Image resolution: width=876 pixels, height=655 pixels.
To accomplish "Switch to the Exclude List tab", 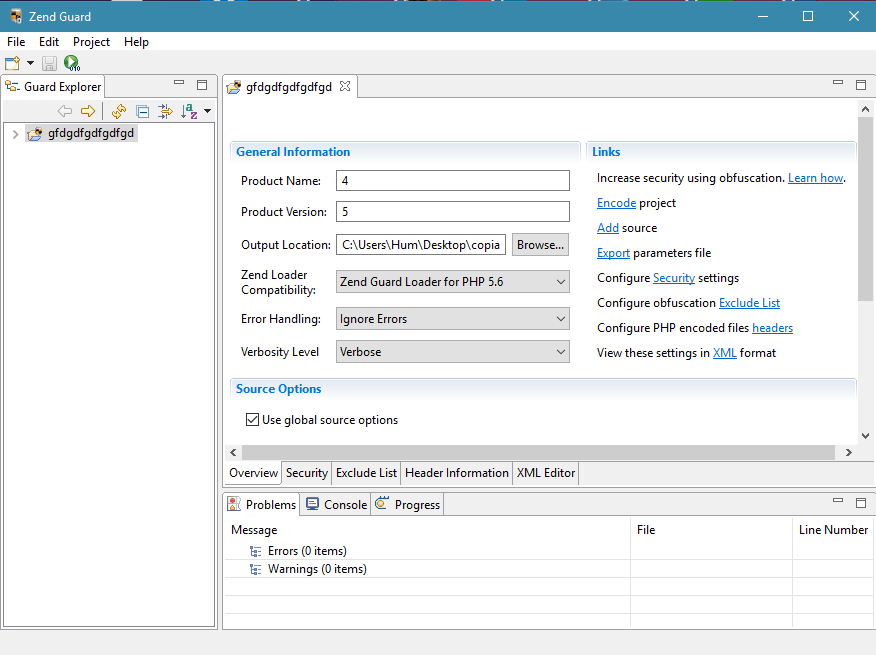I will tap(366, 473).
